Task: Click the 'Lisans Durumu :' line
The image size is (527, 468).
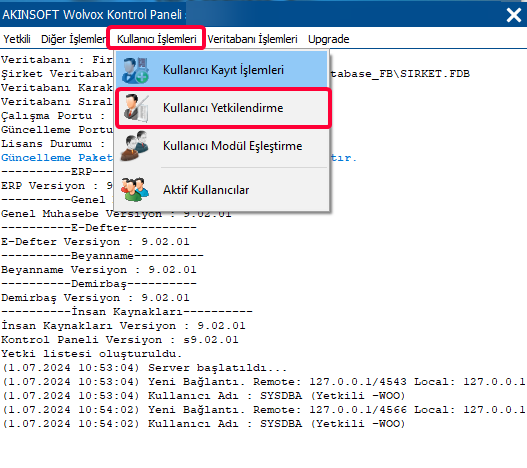Action: pyautogui.click(x=53, y=144)
